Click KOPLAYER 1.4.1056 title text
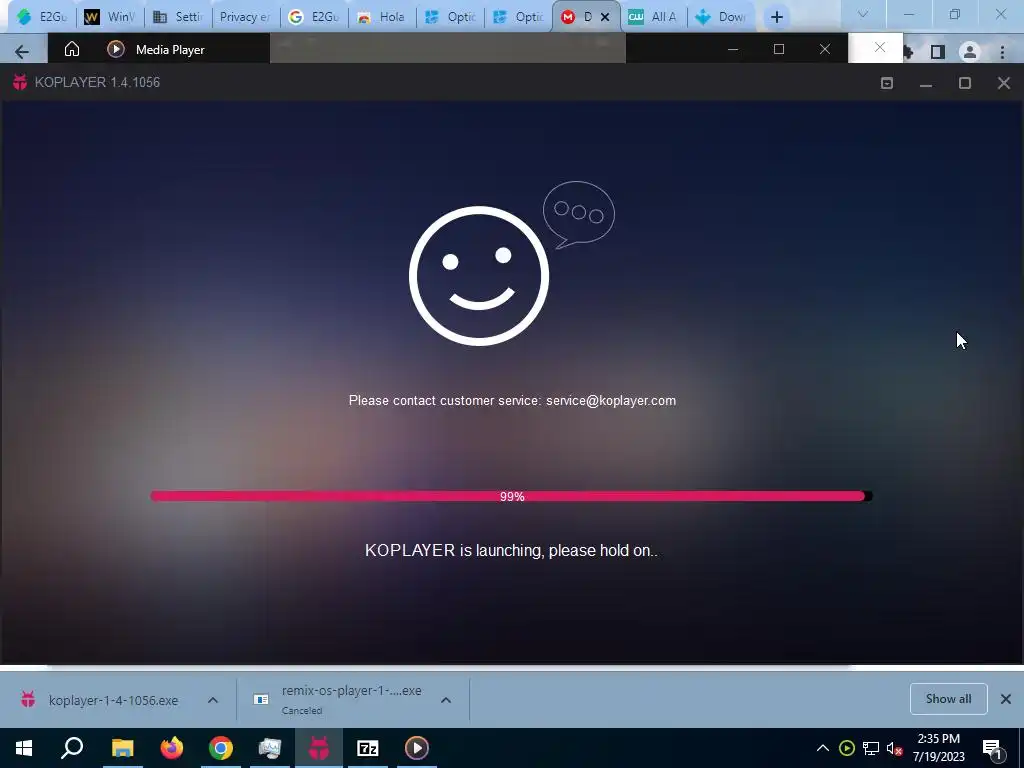Viewport: 1024px width, 768px height. (97, 82)
